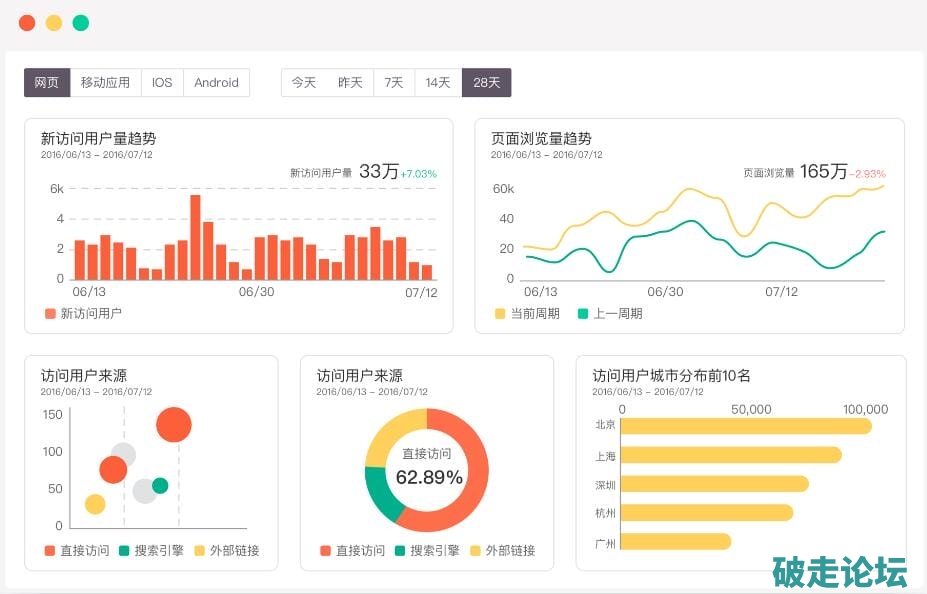Click the tallest bar in 新访问用户量趋势 chart
927x594 pixels.
(x=195, y=237)
